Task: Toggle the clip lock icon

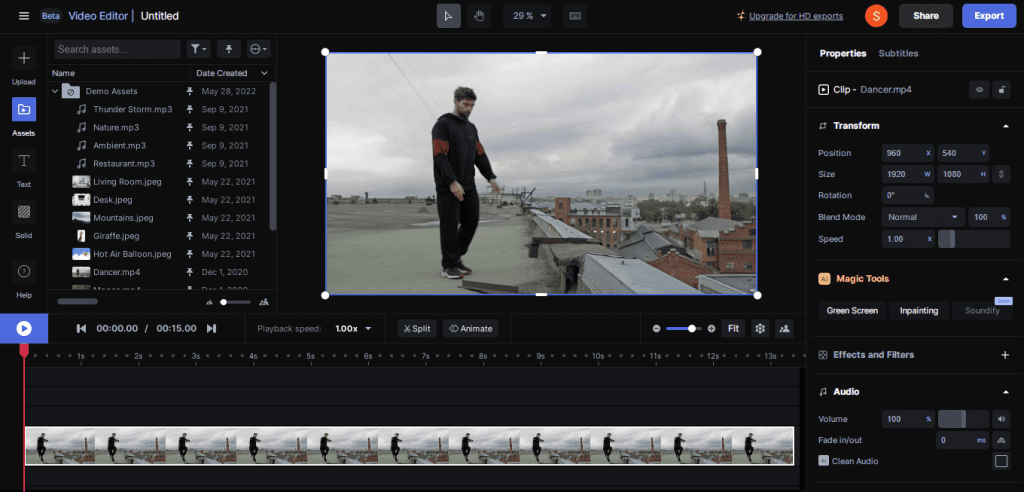Action: coord(1001,89)
